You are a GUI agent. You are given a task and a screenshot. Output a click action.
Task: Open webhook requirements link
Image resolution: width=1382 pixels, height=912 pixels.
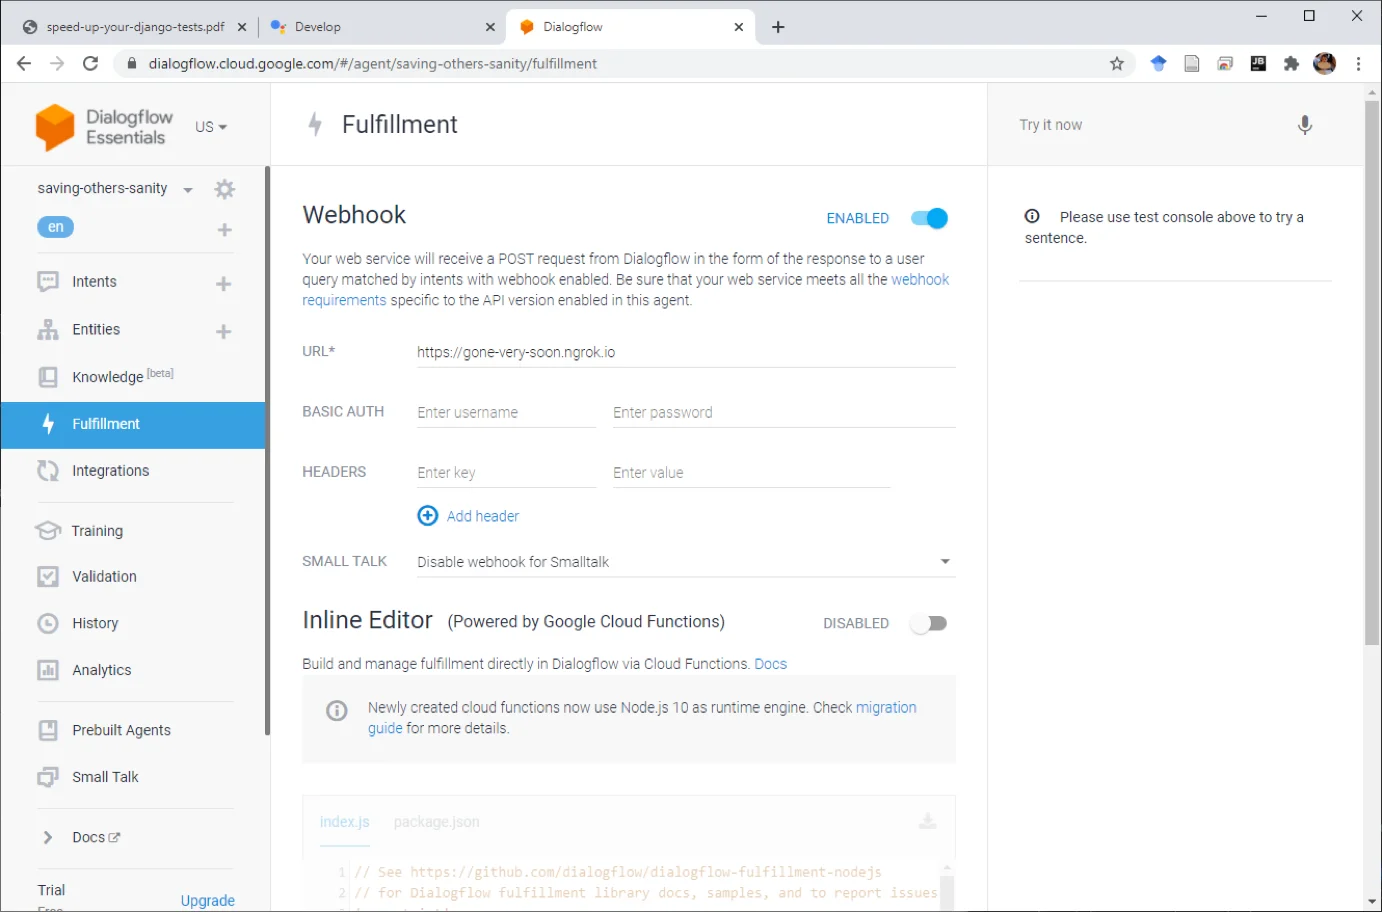[626, 290]
